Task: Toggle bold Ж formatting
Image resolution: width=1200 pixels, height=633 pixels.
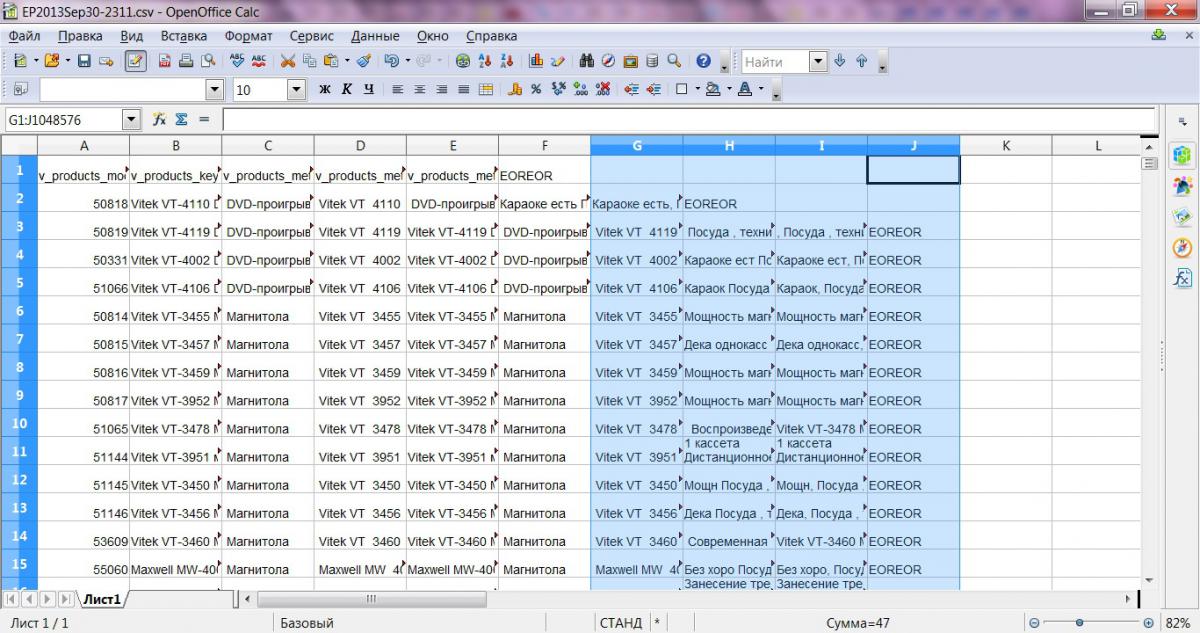Action: click(x=325, y=89)
